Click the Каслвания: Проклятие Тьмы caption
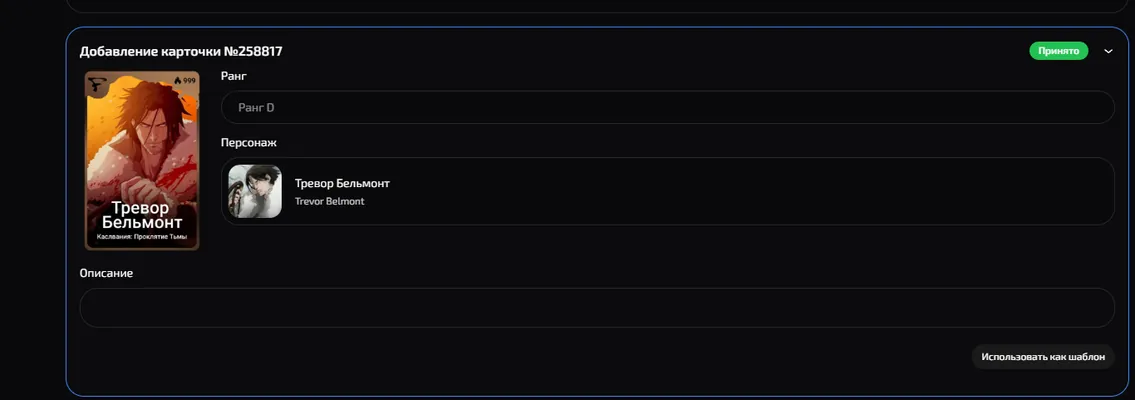 coord(142,237)
